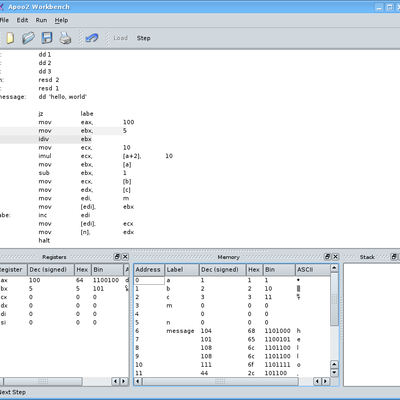The width and height of the screenshot is (400, 400).
Task: Select memory label 'n' cell
Action: pos(168,322)
